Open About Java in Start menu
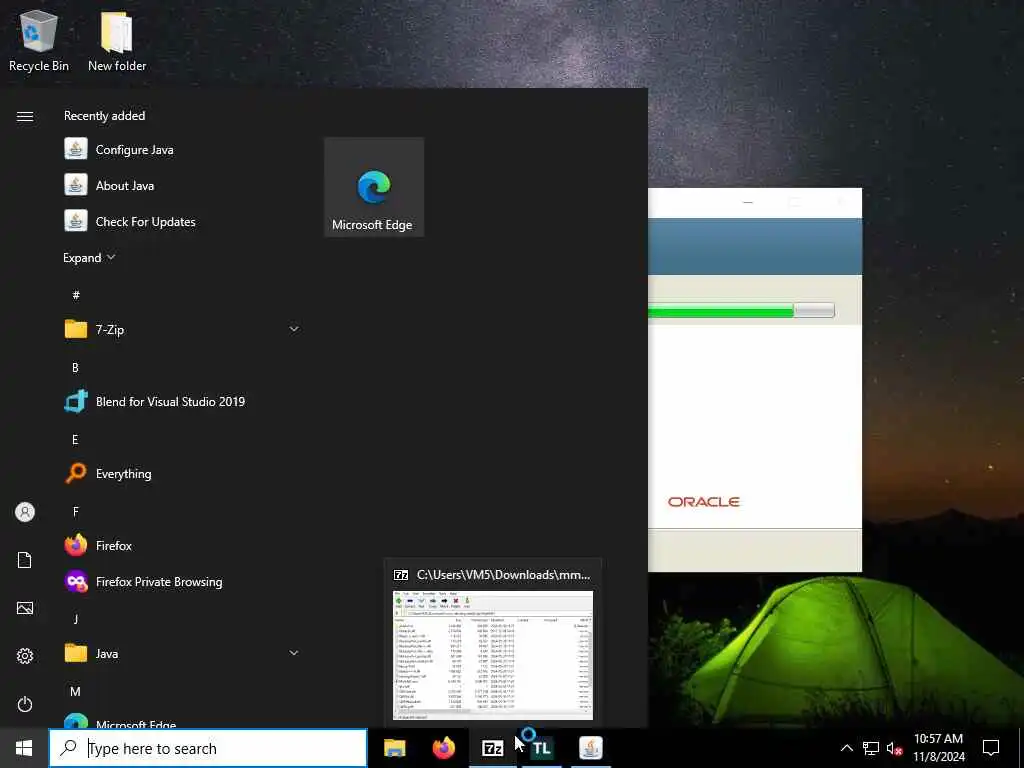The height and width of the screenshot is (768, 1024). click(182, 185)
